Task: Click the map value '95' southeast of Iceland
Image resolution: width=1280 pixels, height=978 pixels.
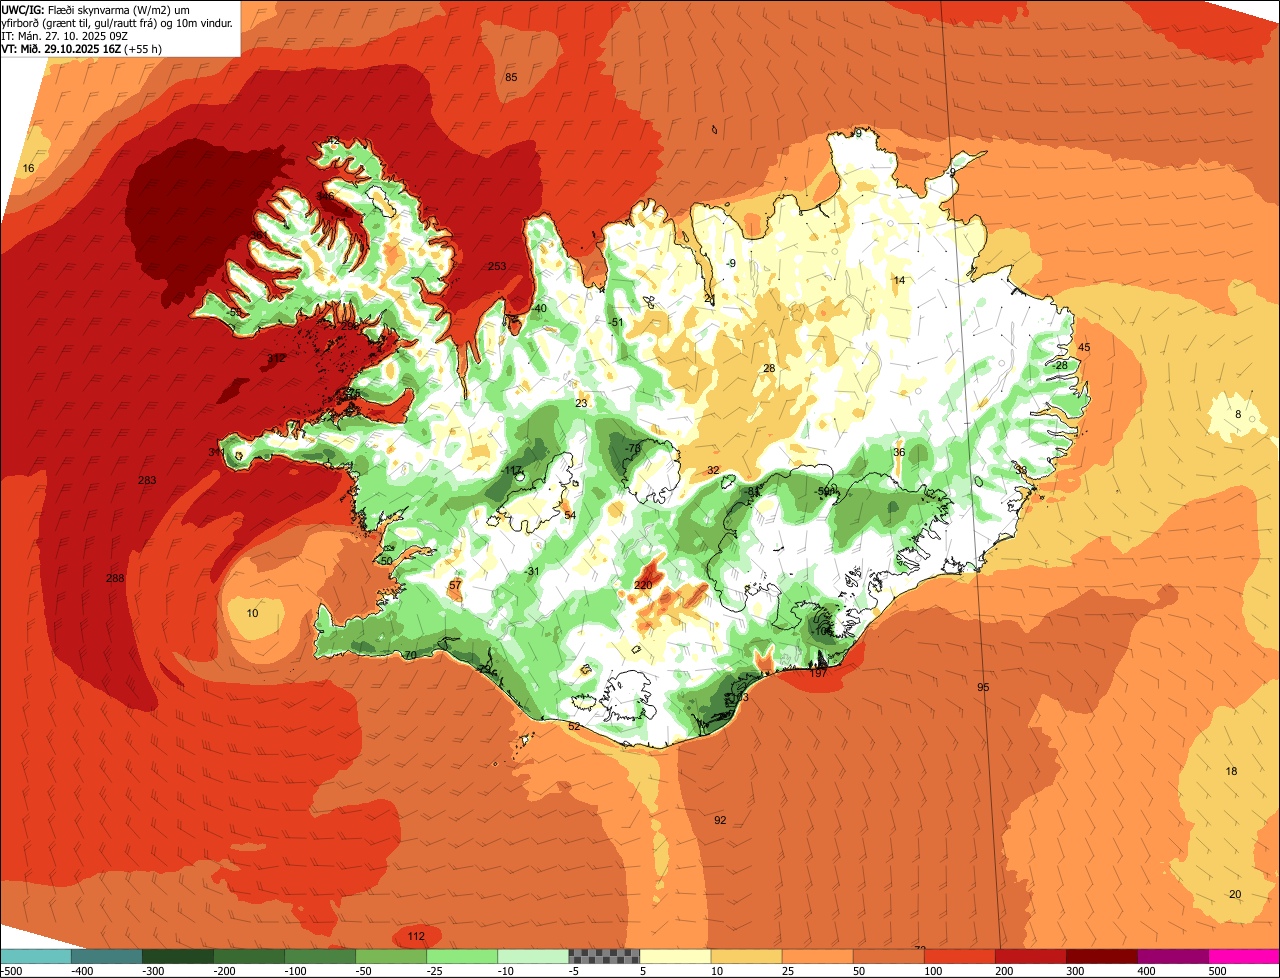Action: click(x=983, y=687)
